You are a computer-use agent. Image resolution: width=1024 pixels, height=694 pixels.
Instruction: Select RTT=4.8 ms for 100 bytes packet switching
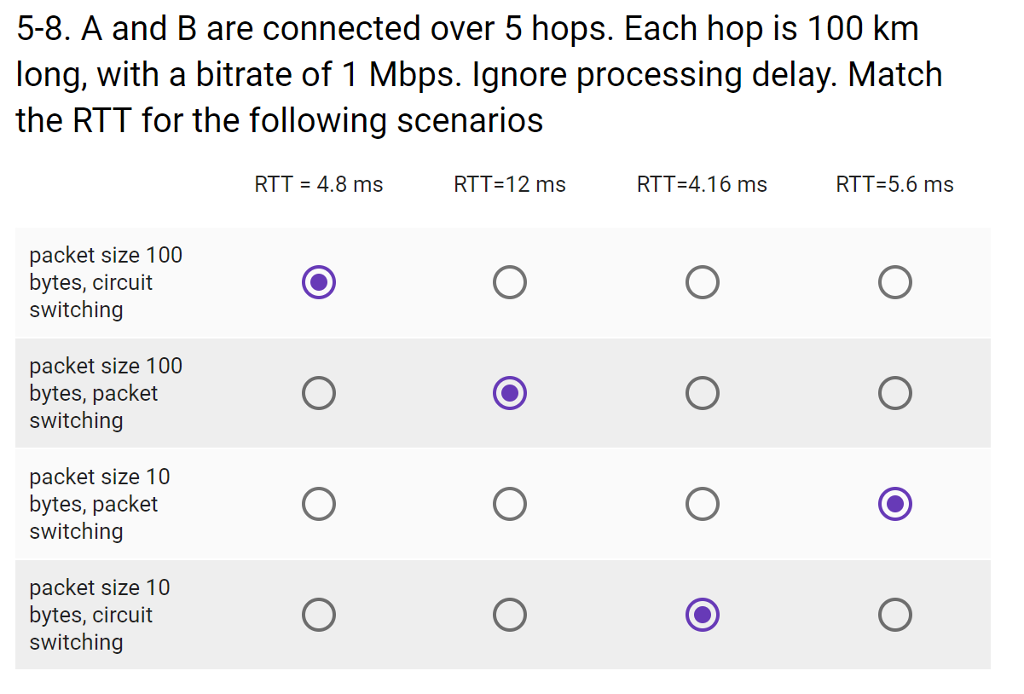coord(318,393)
